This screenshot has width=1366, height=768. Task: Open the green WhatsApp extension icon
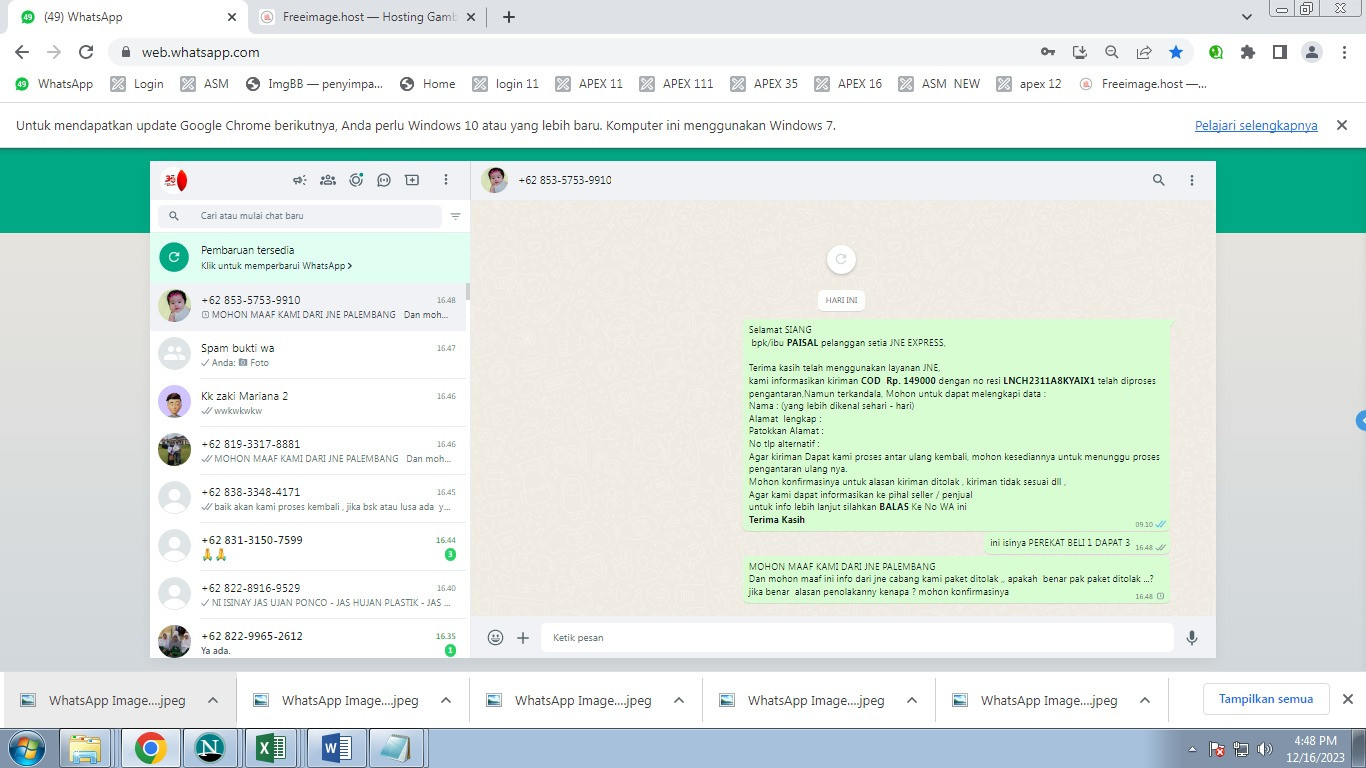coord(1216,52)
